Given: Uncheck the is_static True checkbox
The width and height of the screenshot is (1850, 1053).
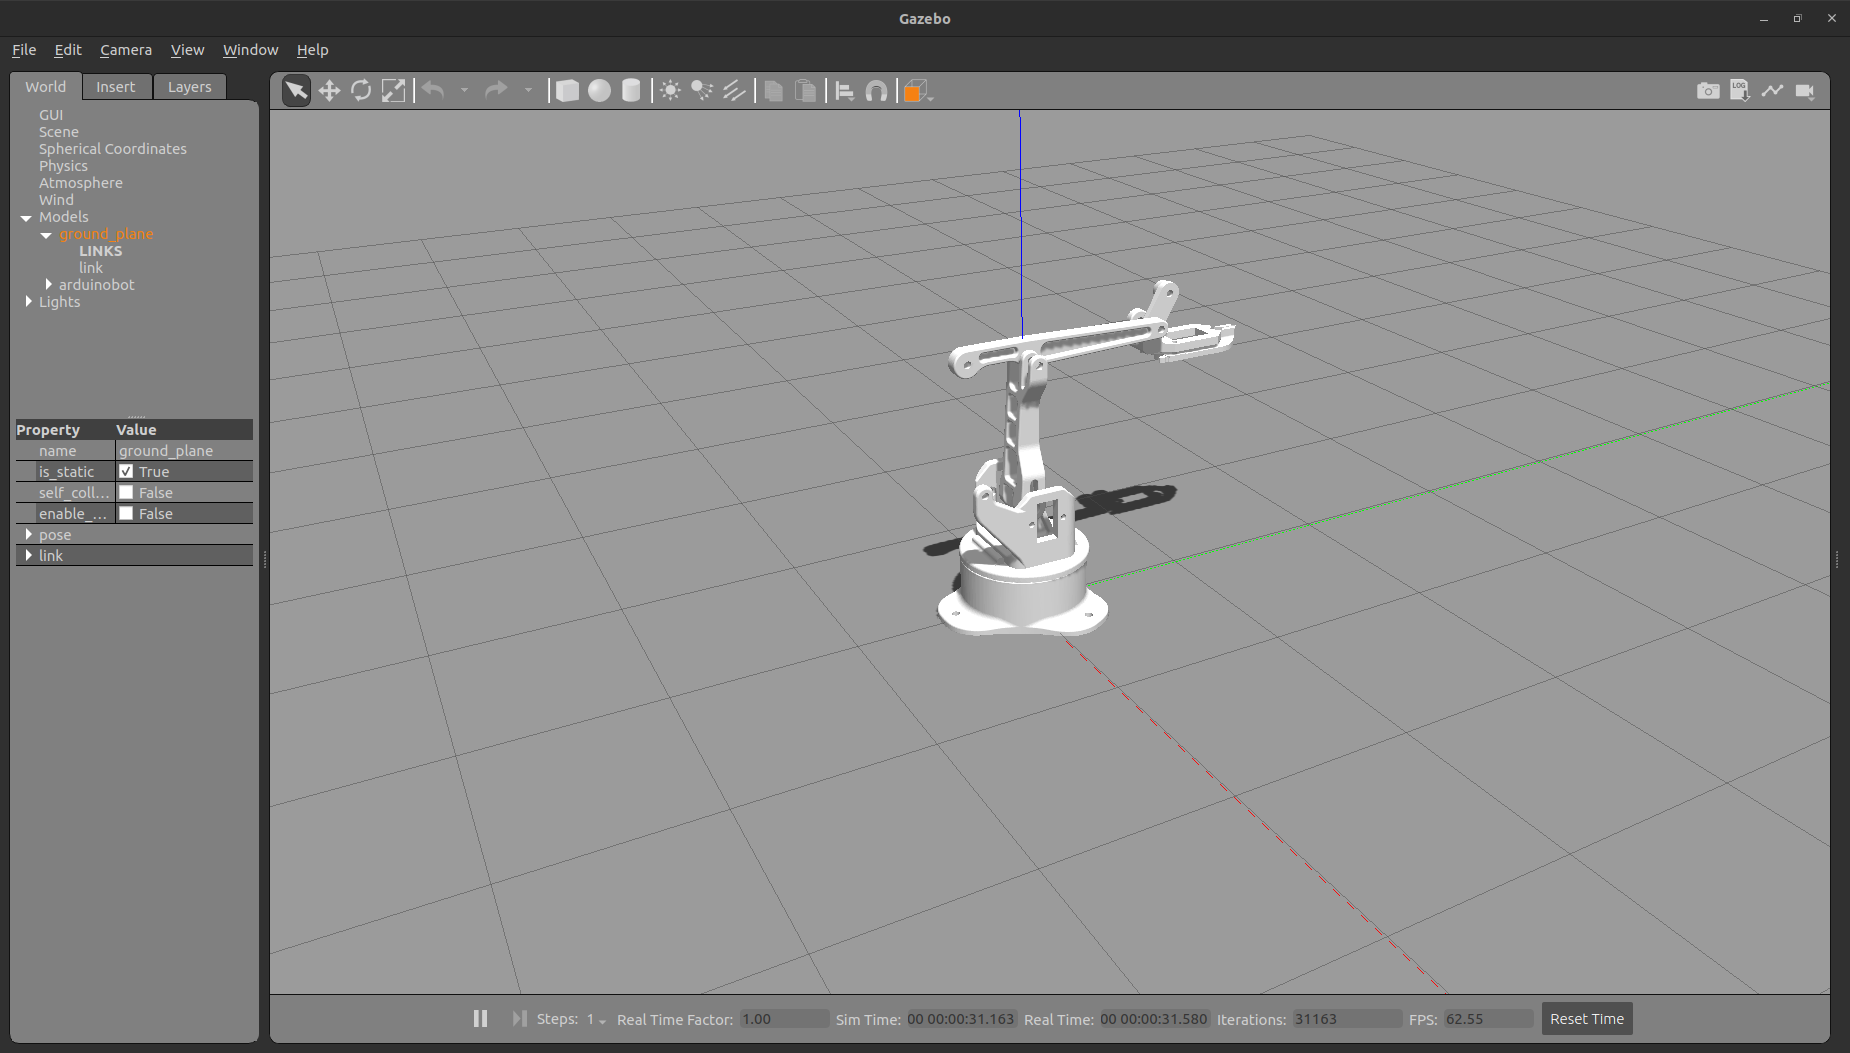Looking at the screenshot, I should coord(127,471).
